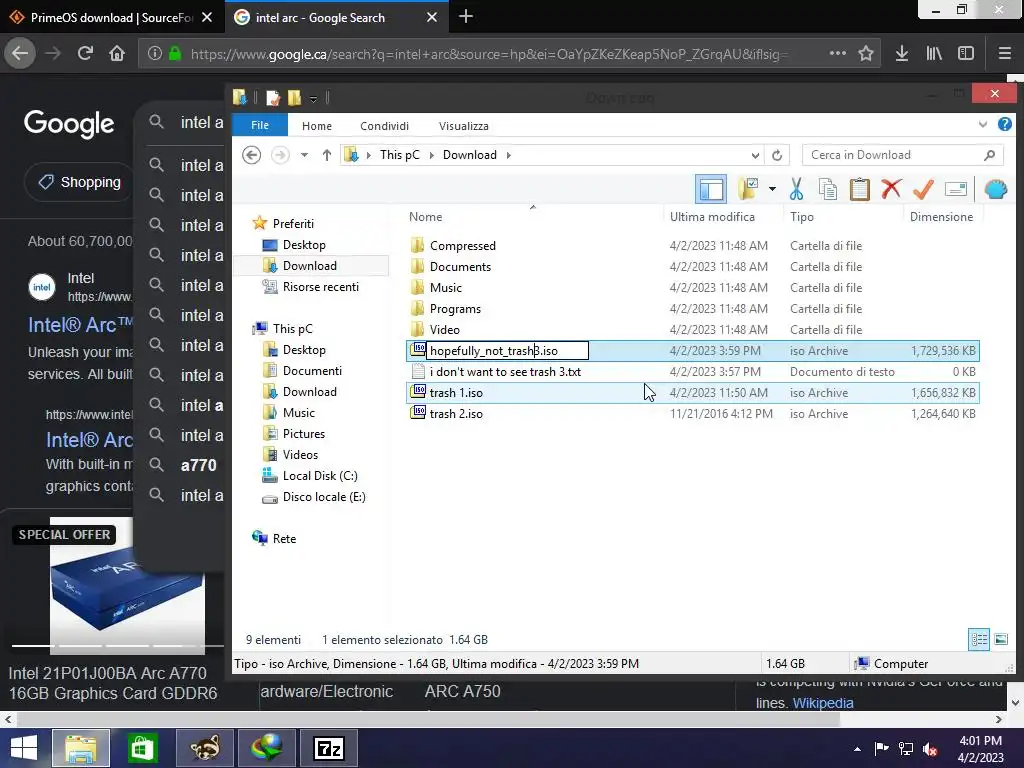
Task: Sort by Nome column header
Action: coord(425,217)
